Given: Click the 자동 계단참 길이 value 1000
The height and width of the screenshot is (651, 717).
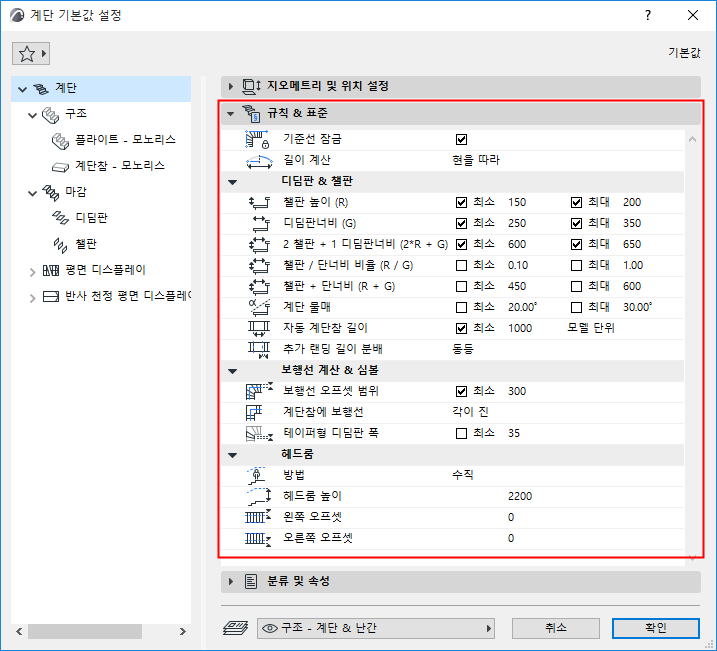Looking at the screenshot, I should [x=520, y=329].
